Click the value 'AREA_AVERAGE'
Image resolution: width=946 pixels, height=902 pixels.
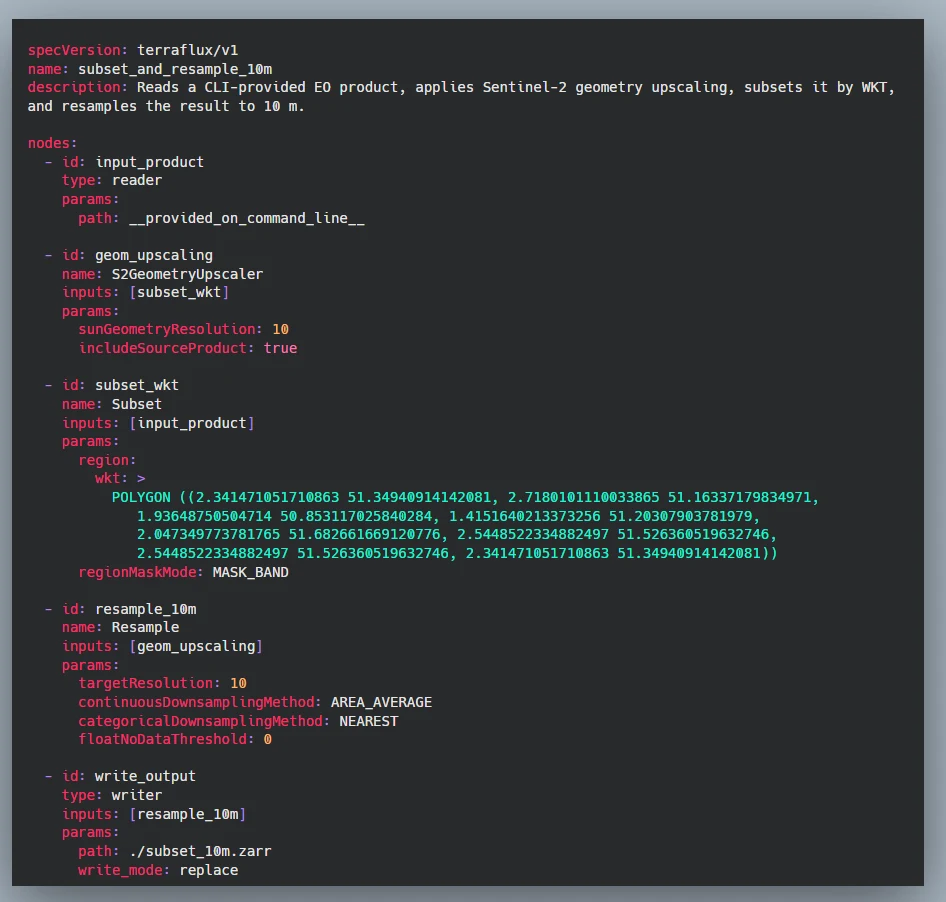381,703
